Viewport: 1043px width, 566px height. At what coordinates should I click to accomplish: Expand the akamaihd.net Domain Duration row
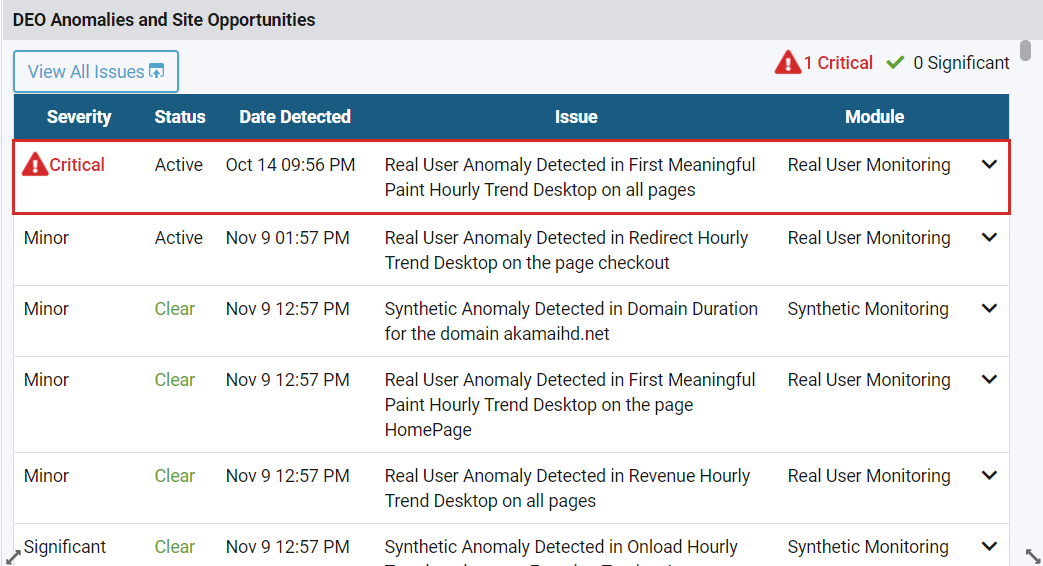pyautogui.click(x=989, y=309)
